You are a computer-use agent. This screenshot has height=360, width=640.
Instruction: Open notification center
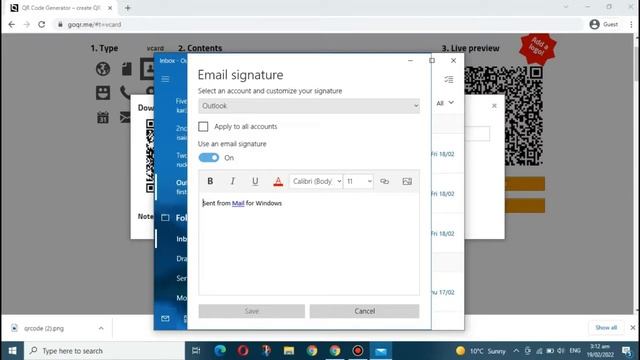point(627,351)
